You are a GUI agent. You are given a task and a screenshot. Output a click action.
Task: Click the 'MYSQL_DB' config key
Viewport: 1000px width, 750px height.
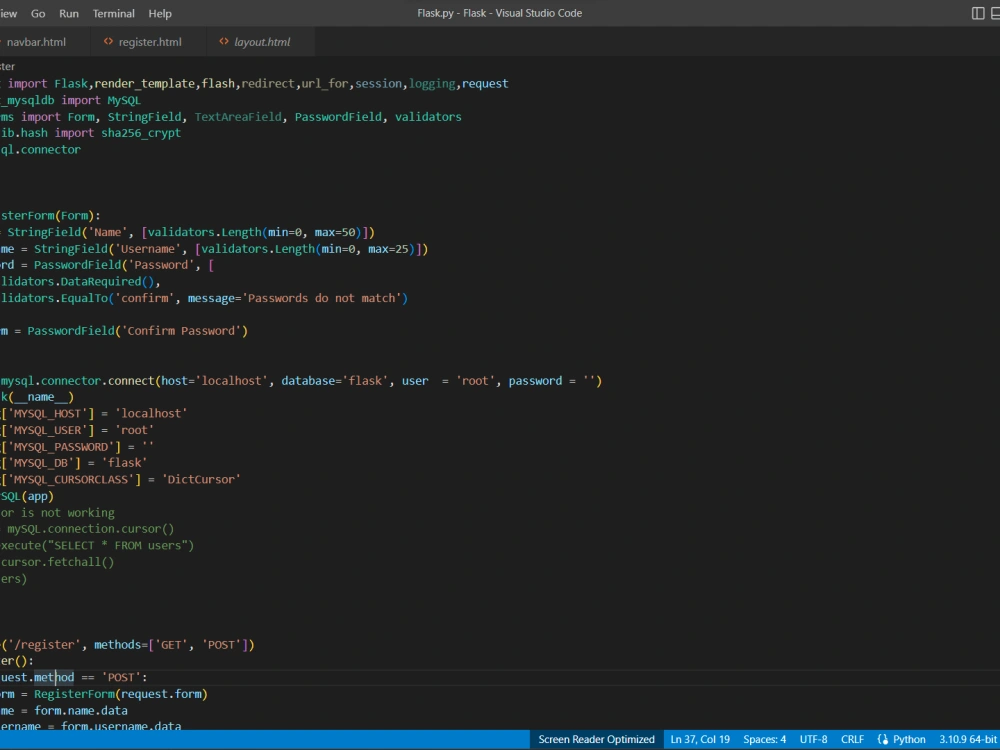click(41, 462)
